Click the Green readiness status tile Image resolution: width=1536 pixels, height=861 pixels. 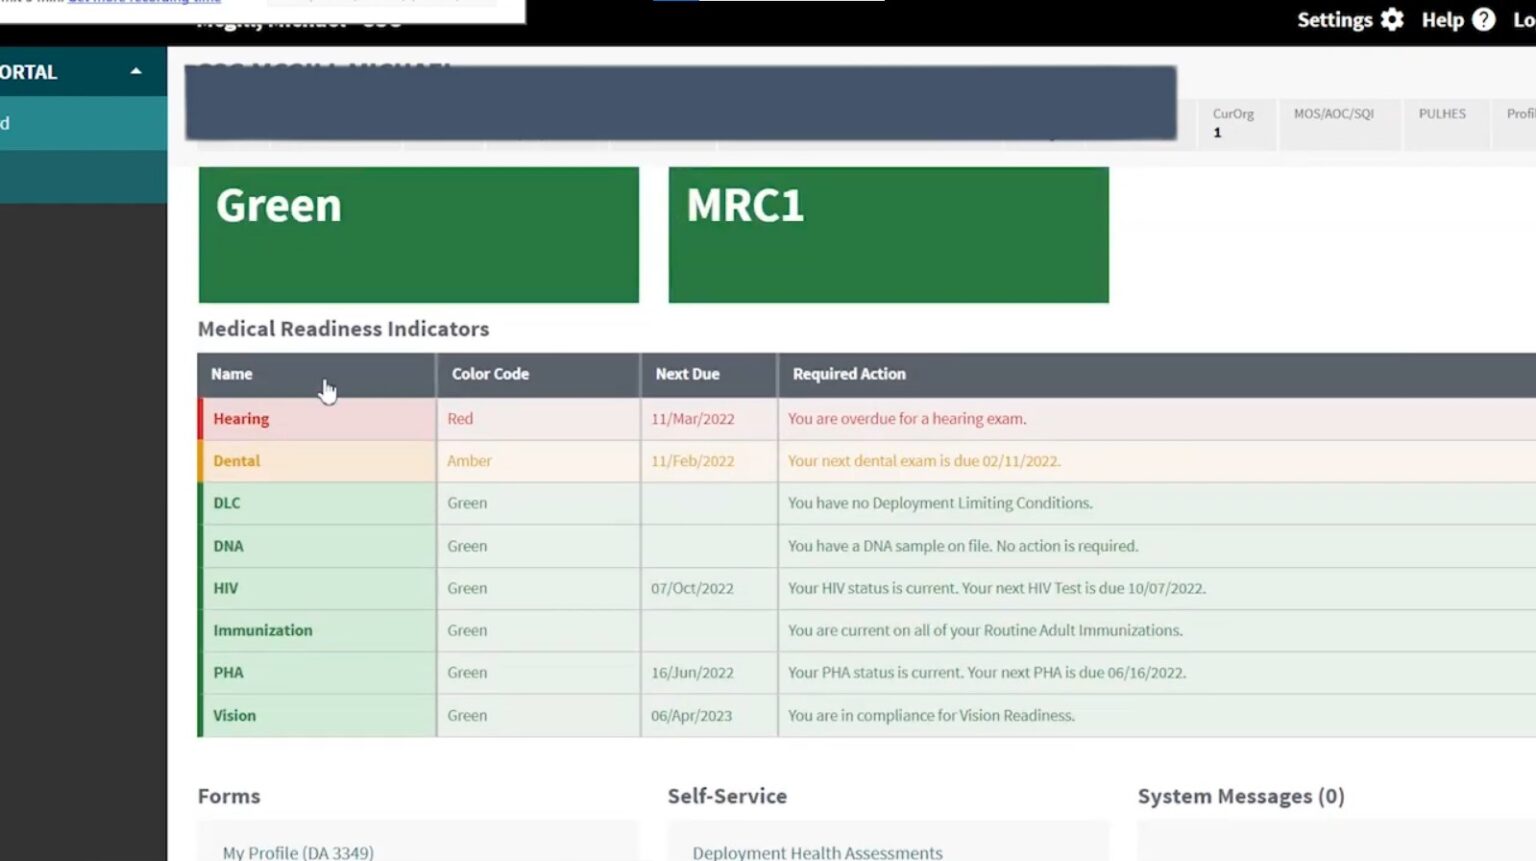click(418, 235)
